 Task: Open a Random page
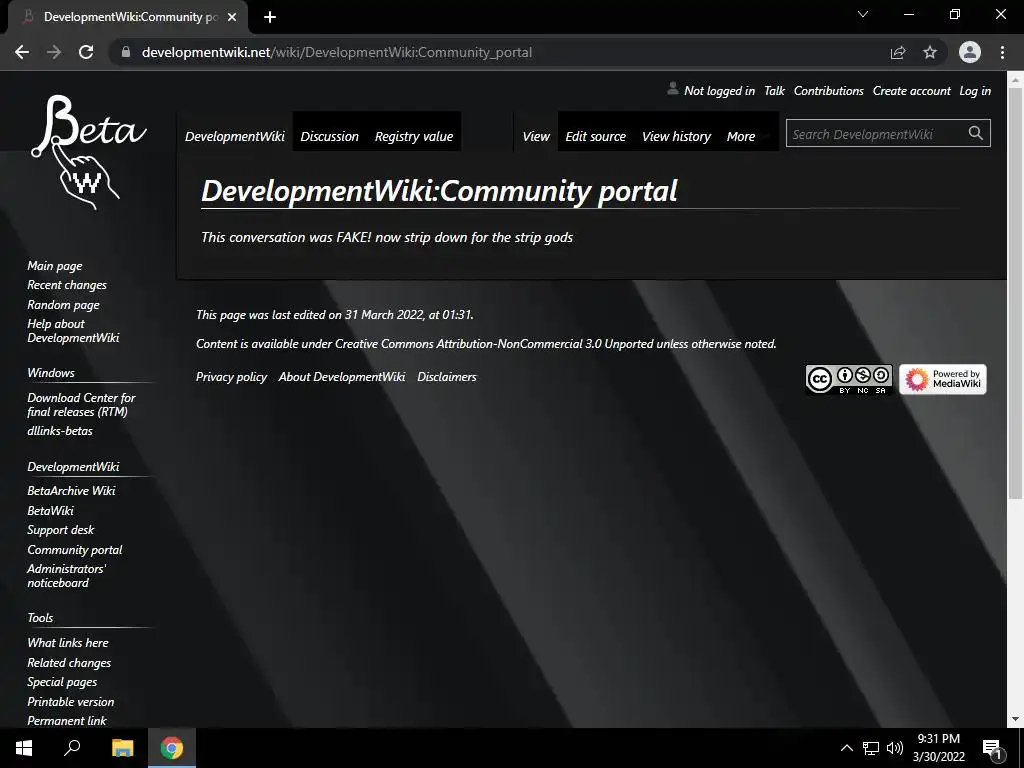pos(63,304)
